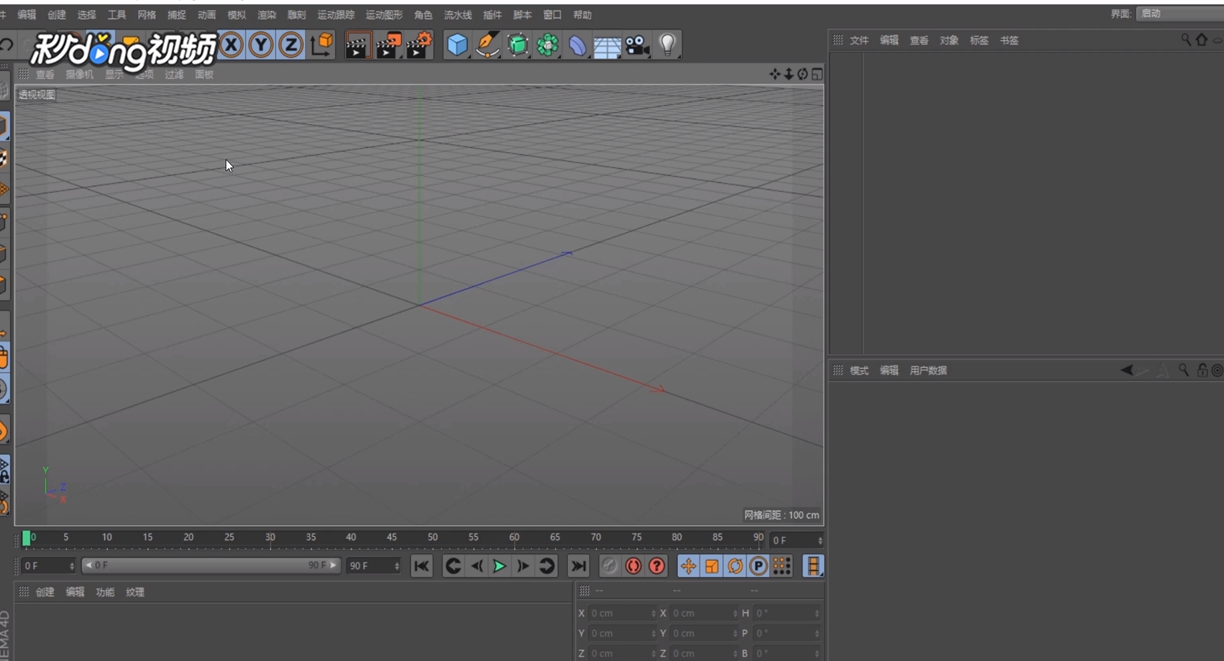Open the array modeling objects icon

[547, 45]
